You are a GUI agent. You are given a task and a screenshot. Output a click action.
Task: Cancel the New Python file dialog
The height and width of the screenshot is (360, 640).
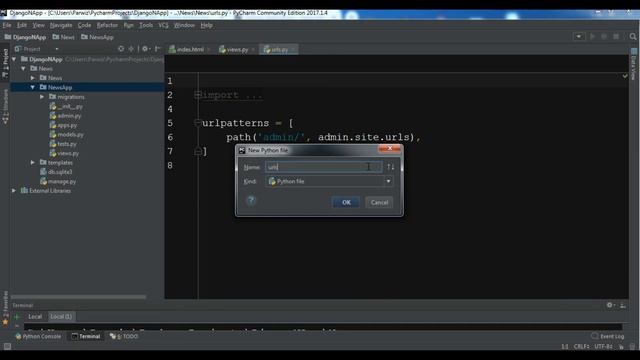[379, 202]
